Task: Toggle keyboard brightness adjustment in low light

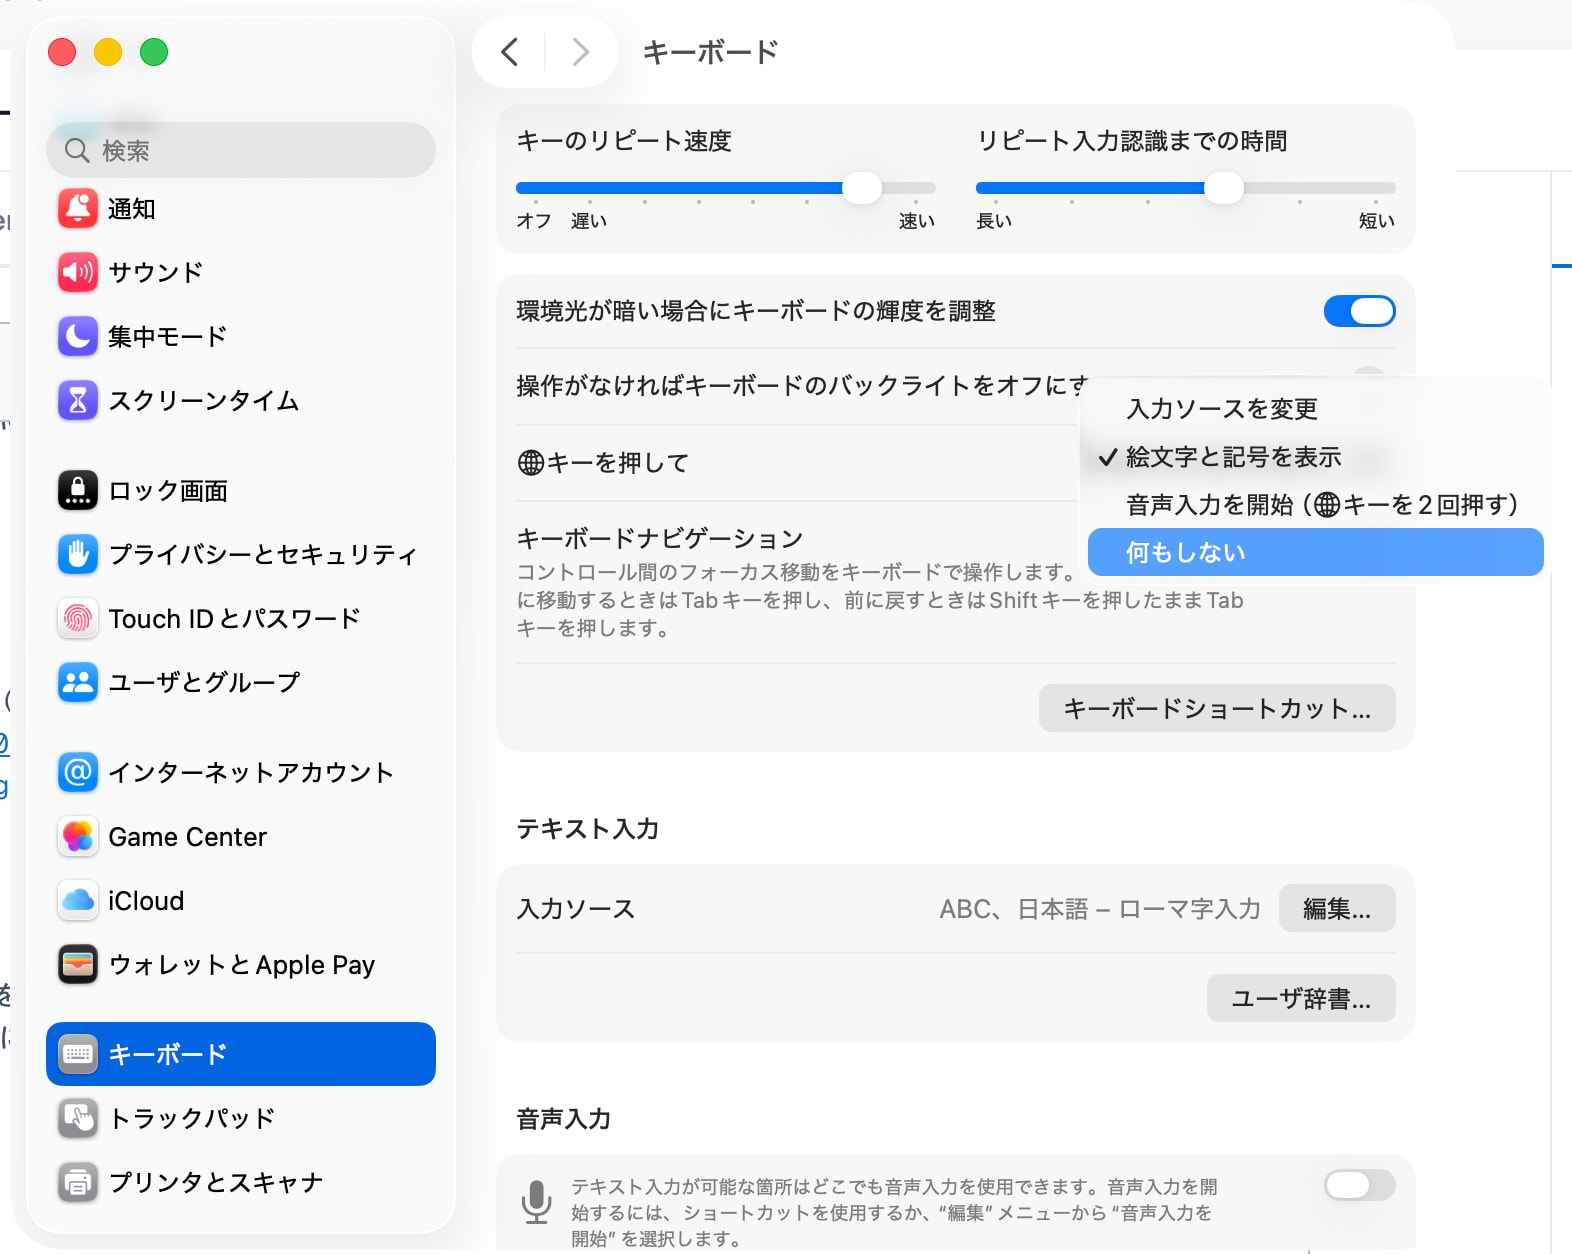Action: click(x=1359, y=311)
